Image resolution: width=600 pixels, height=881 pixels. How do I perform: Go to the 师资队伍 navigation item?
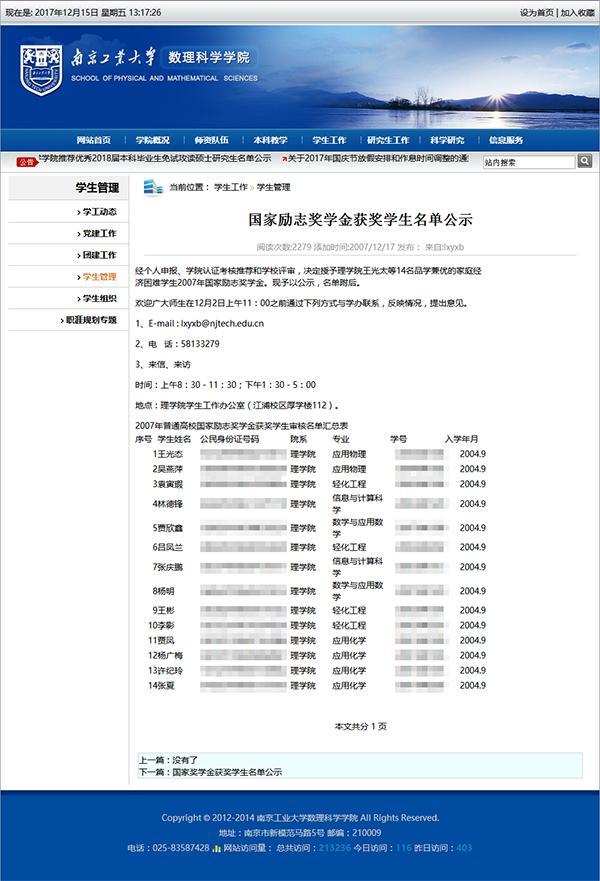point(211,140)
